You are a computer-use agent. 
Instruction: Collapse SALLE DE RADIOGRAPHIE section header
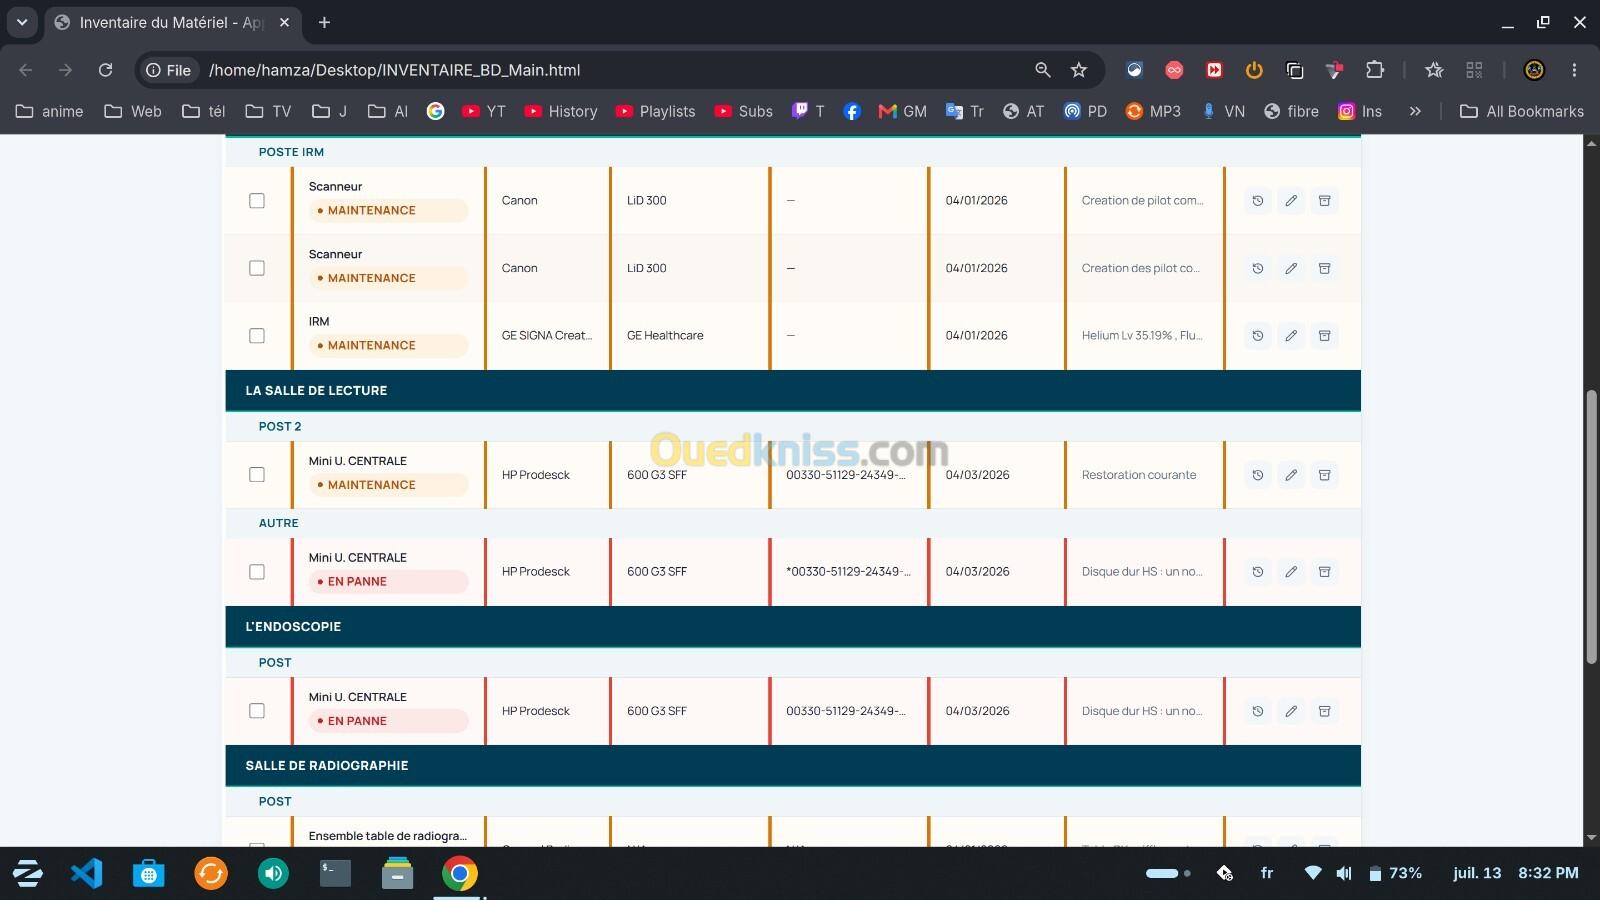click(x=793, y=766)
